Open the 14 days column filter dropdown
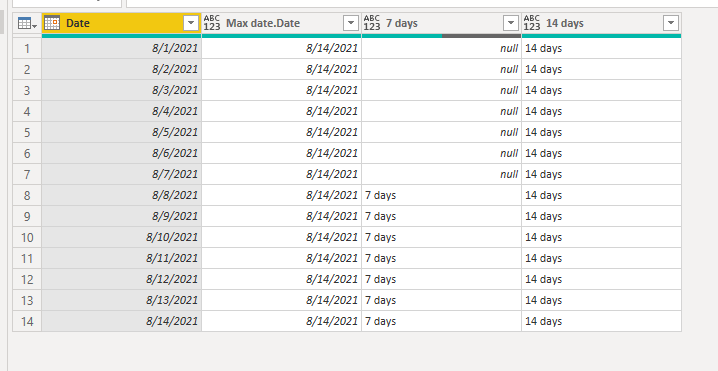Screen dimensions: 718x371 [670, 23]
